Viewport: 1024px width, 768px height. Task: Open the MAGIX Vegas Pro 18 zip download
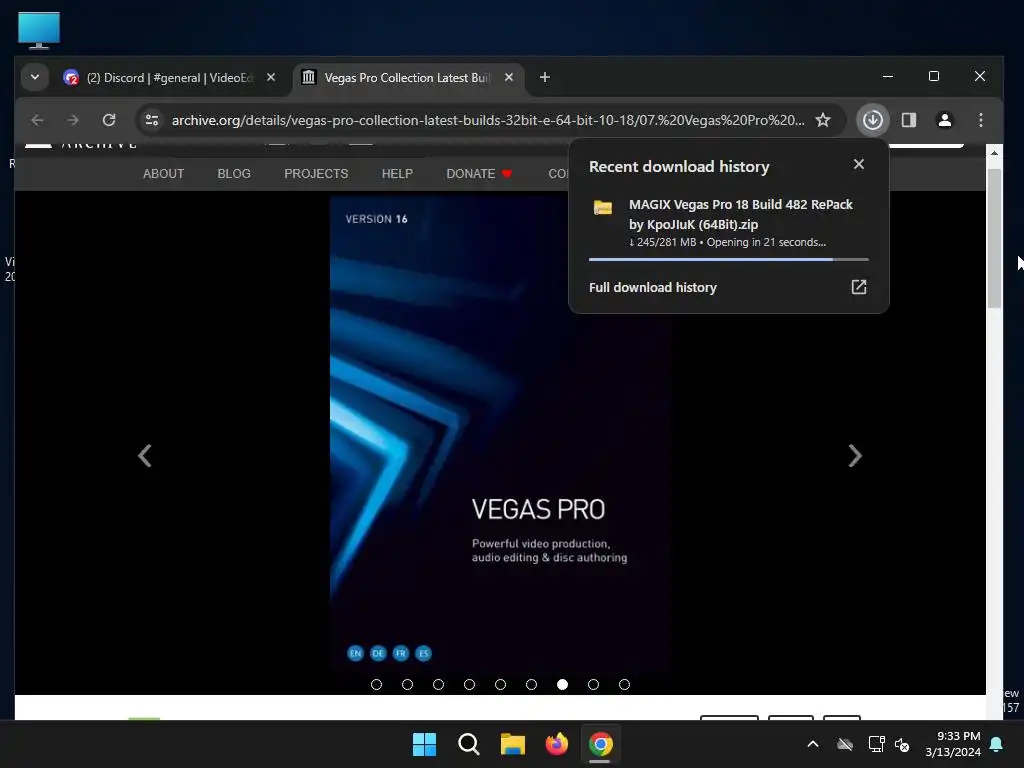(741, 214)
